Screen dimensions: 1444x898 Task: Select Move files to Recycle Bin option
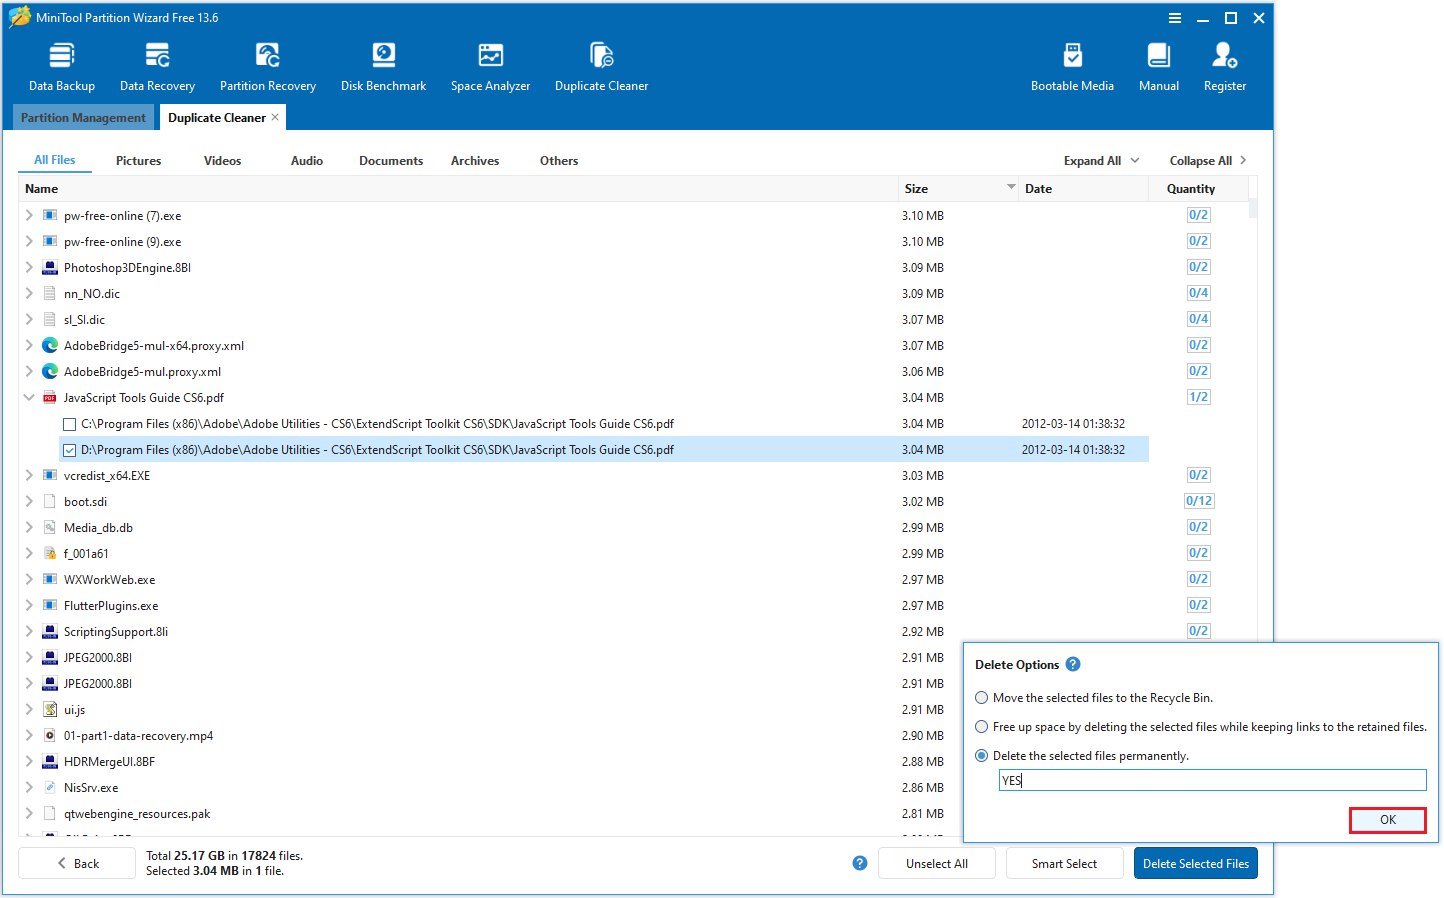click(x=981, y=697)
